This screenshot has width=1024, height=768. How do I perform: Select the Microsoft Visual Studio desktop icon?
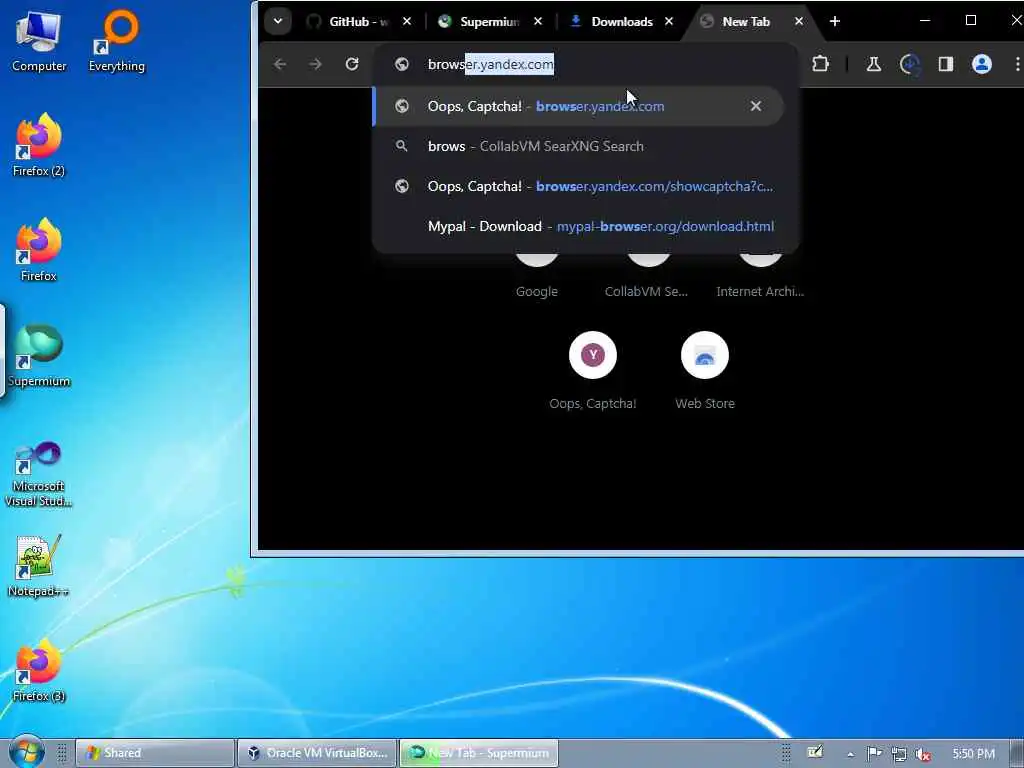click(39, 474)
